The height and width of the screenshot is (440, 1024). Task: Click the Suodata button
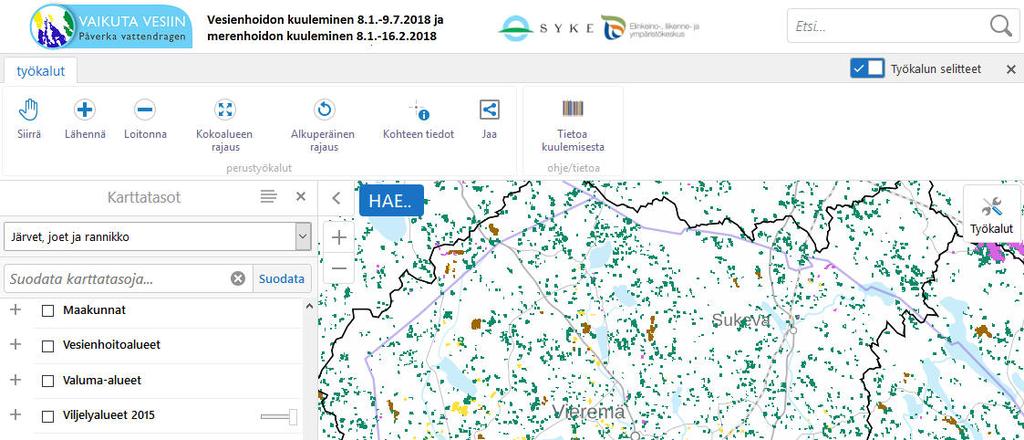click(x=281, y=279)
